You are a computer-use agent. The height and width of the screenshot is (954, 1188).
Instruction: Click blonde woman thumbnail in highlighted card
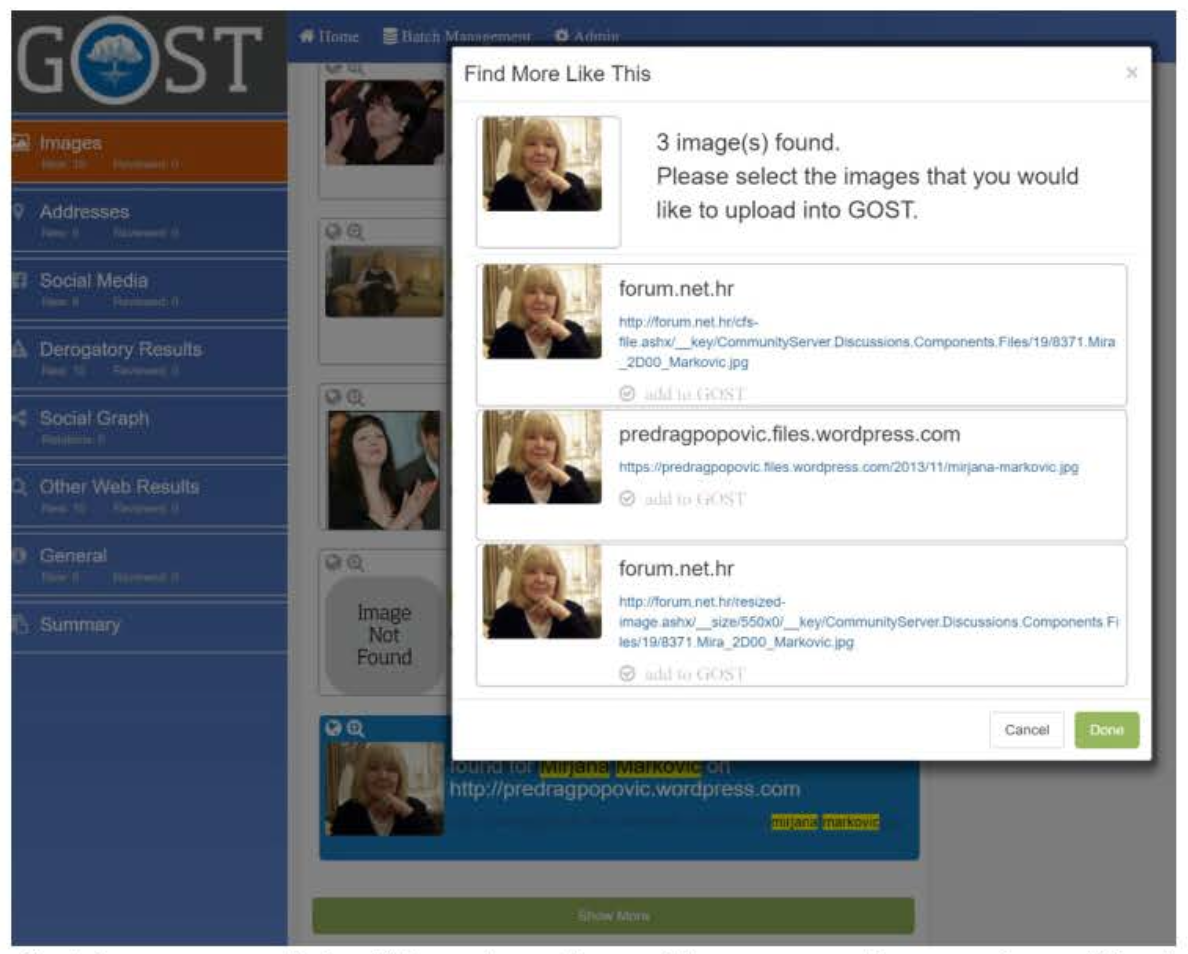pyautogui.click(x=386, y=789)
